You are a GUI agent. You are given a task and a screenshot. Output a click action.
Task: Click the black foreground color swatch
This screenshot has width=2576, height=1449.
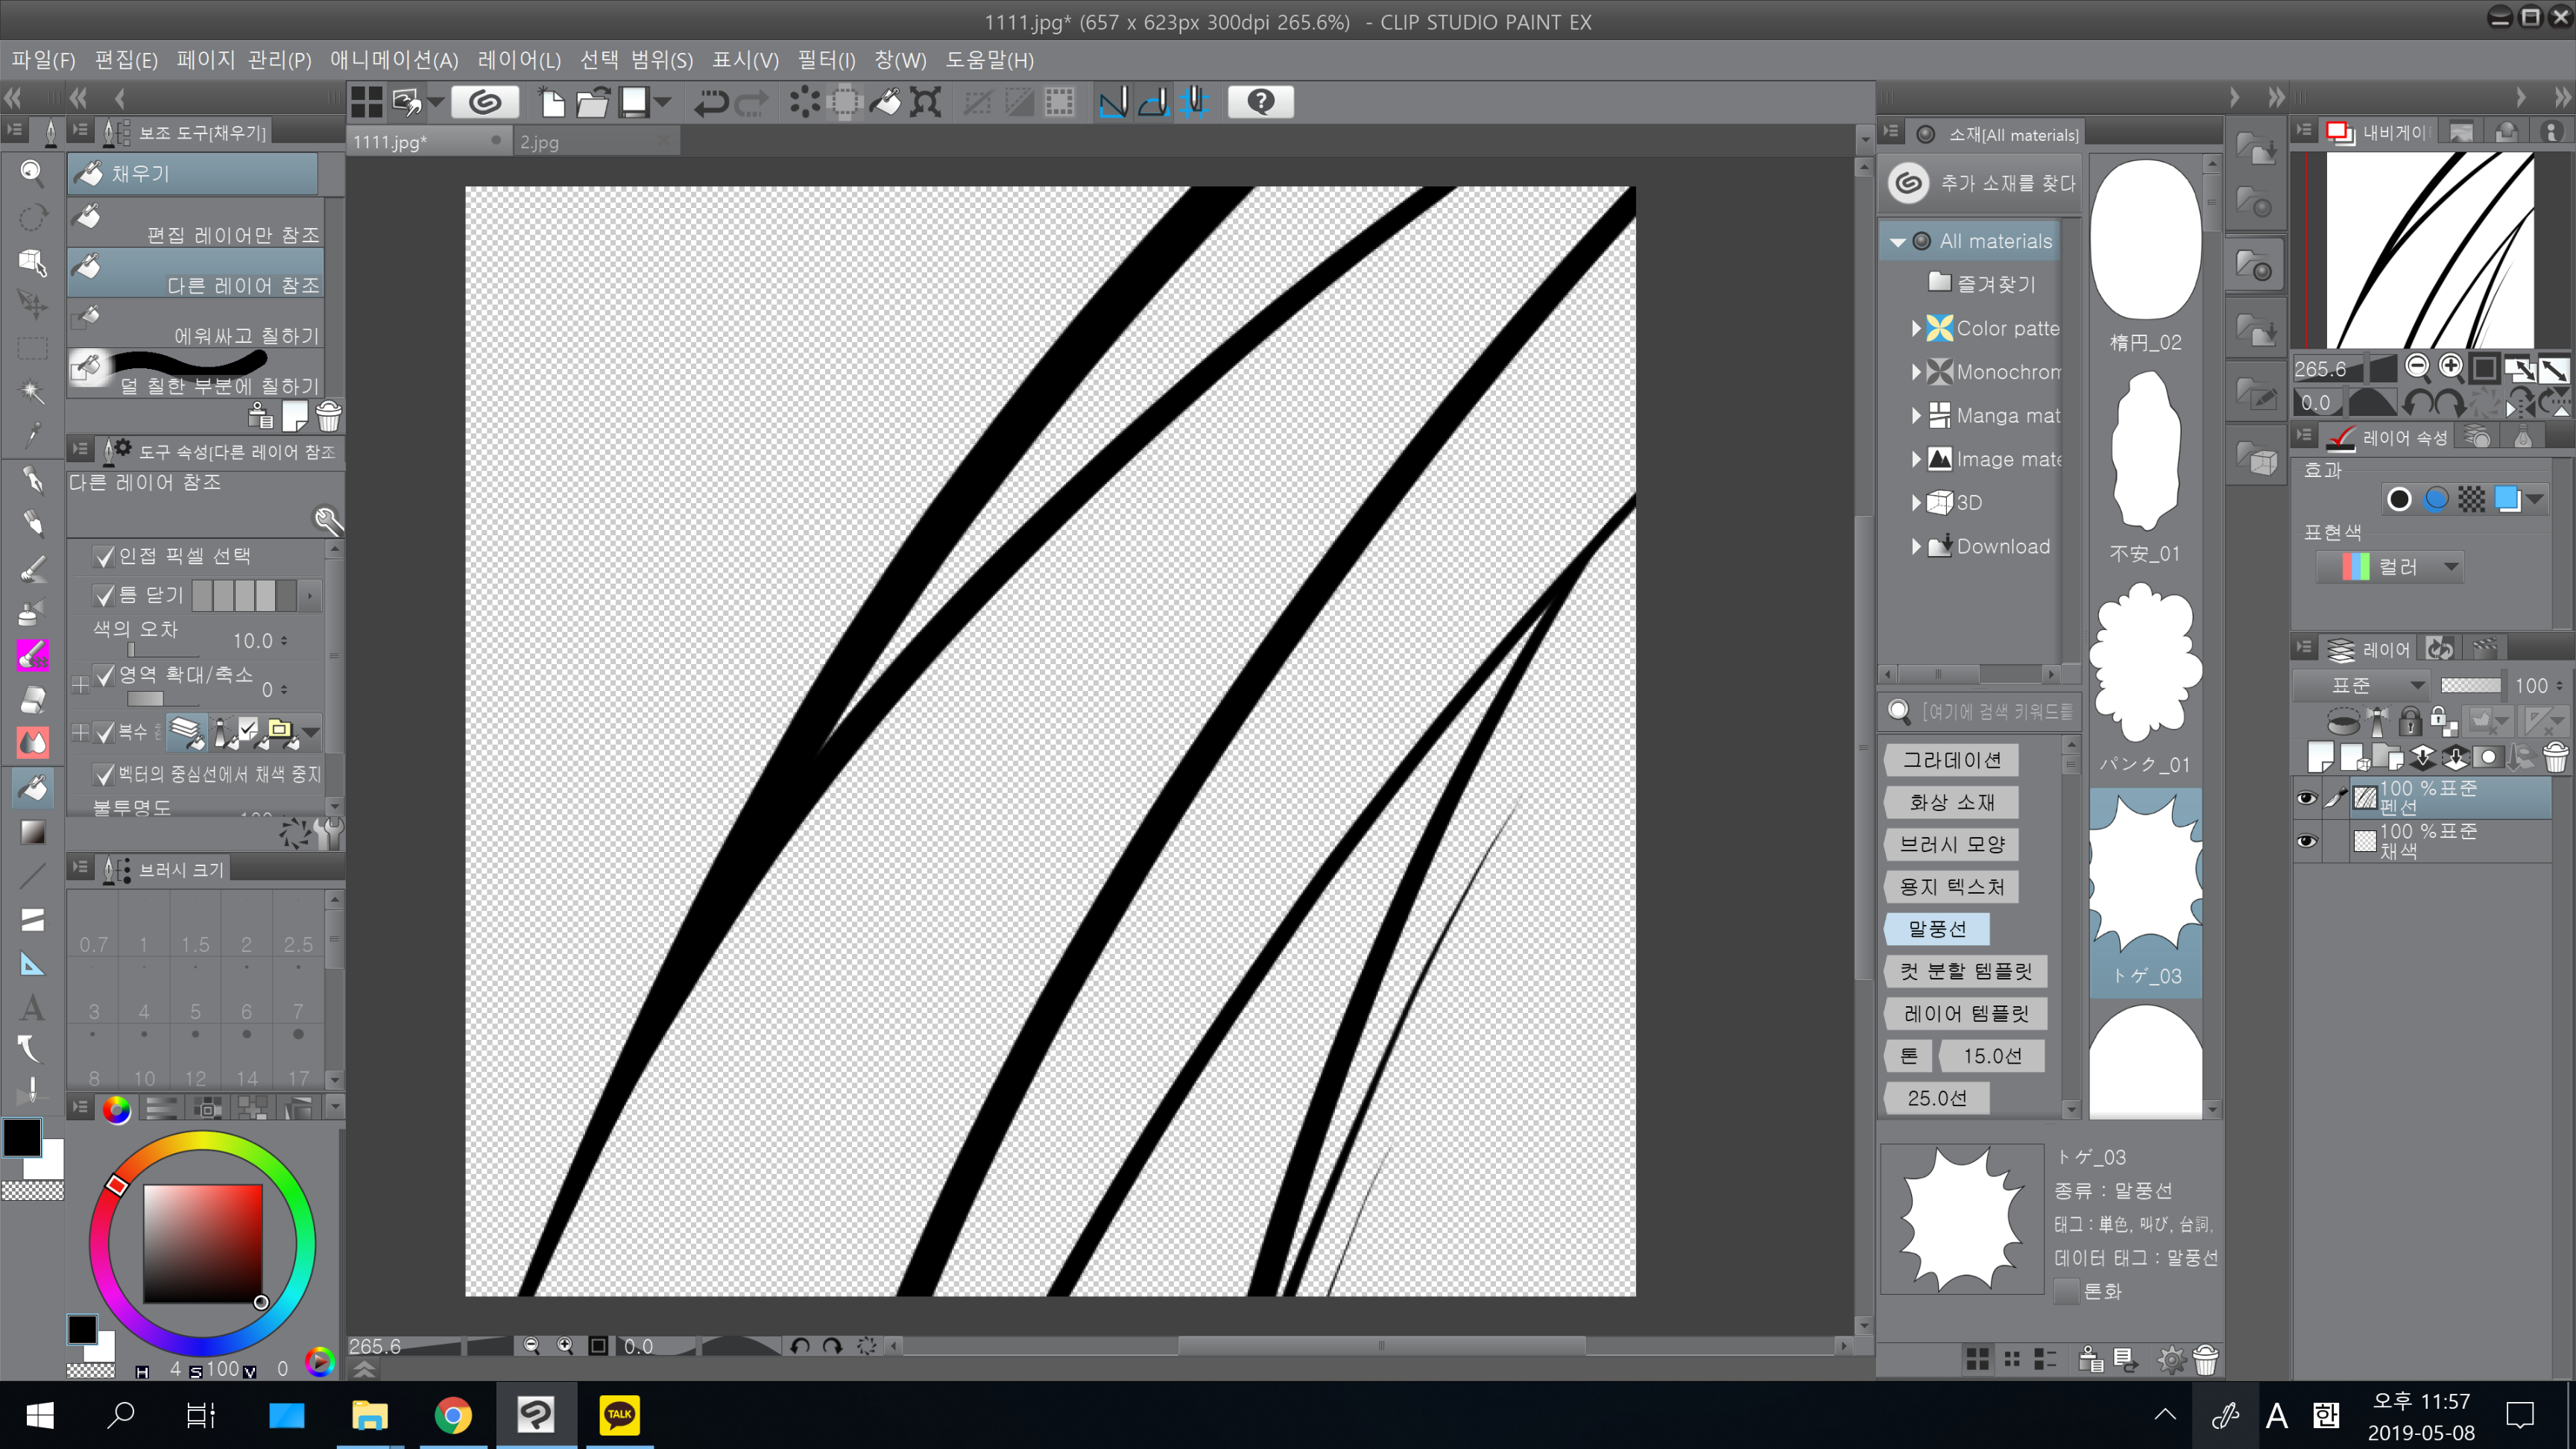pos(22,1138)
